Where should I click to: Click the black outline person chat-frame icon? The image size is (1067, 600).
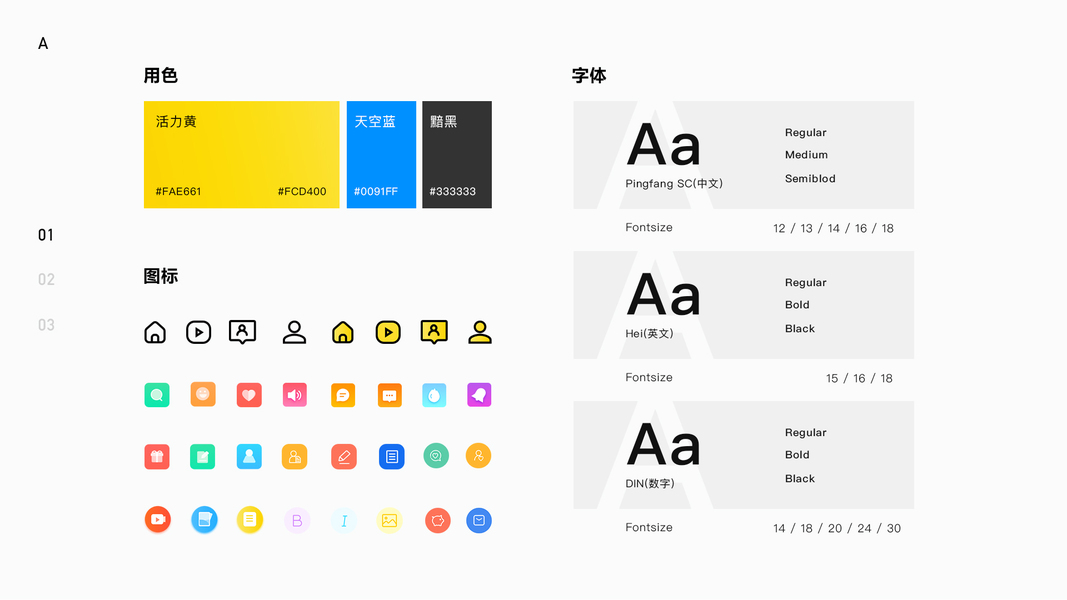click(242, 332)
